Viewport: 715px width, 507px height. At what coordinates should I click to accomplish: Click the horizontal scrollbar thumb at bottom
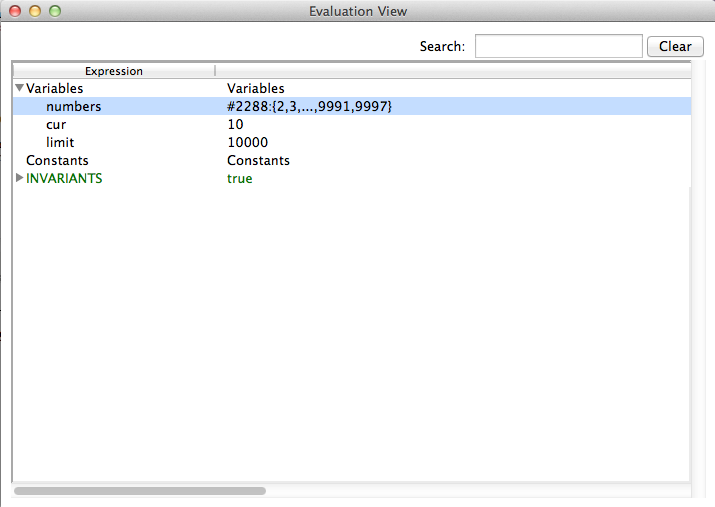[x=140, y=491]
